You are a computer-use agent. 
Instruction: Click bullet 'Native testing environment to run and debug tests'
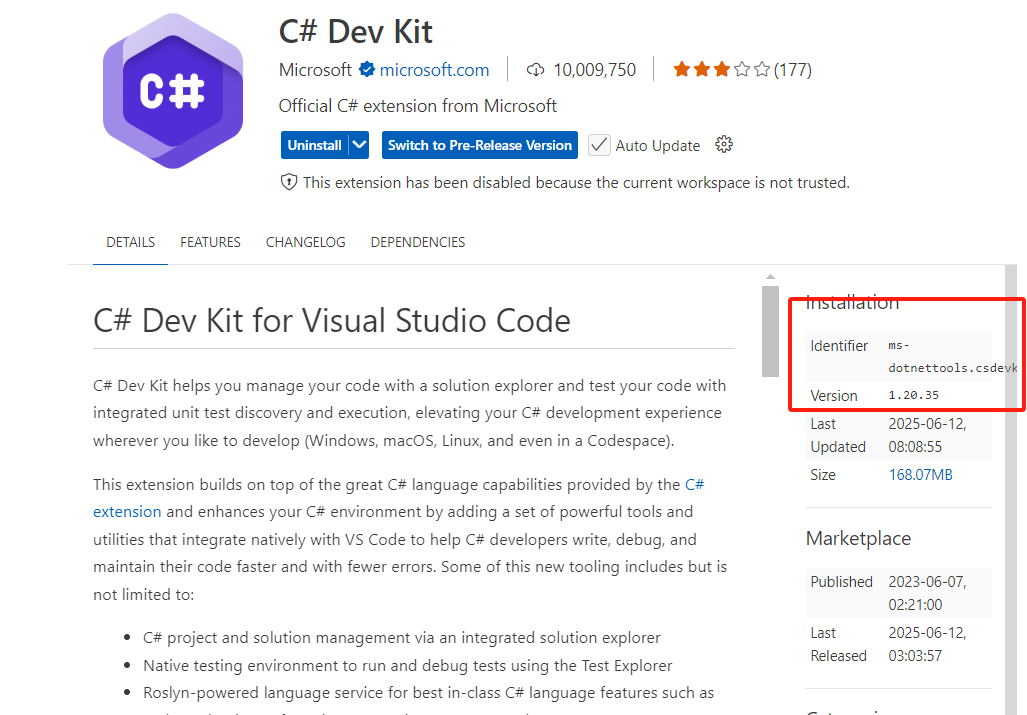click(x=407, y=665)
